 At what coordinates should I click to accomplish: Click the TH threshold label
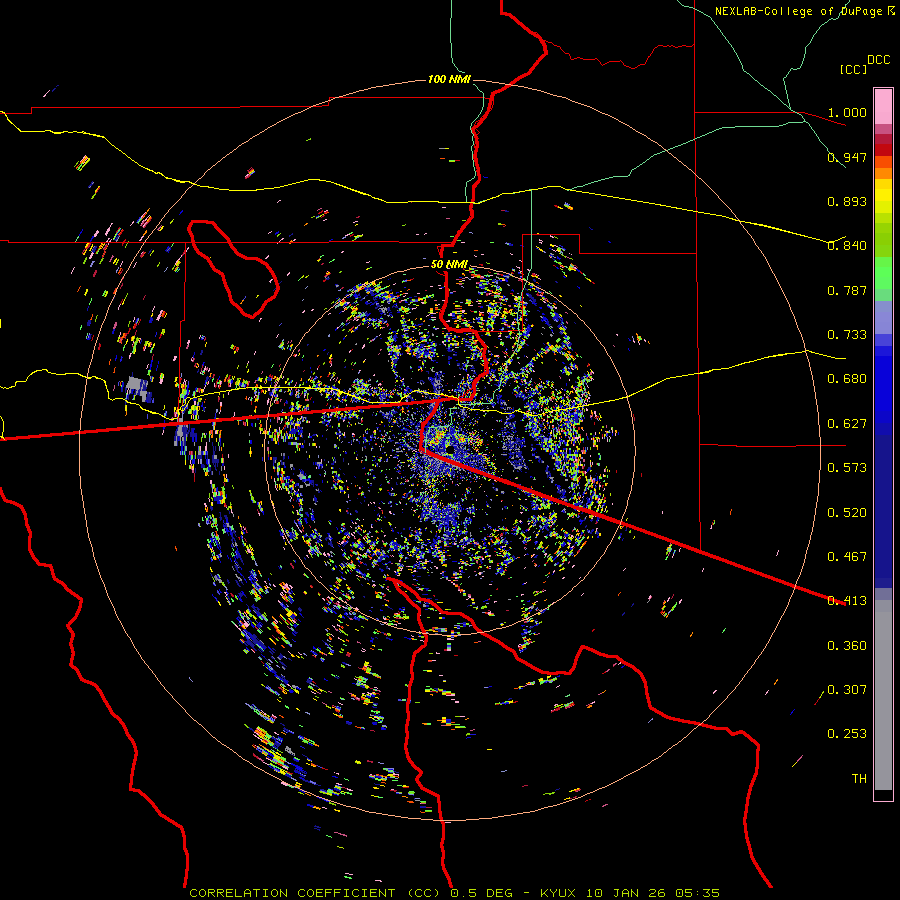[x=859, y=779]
